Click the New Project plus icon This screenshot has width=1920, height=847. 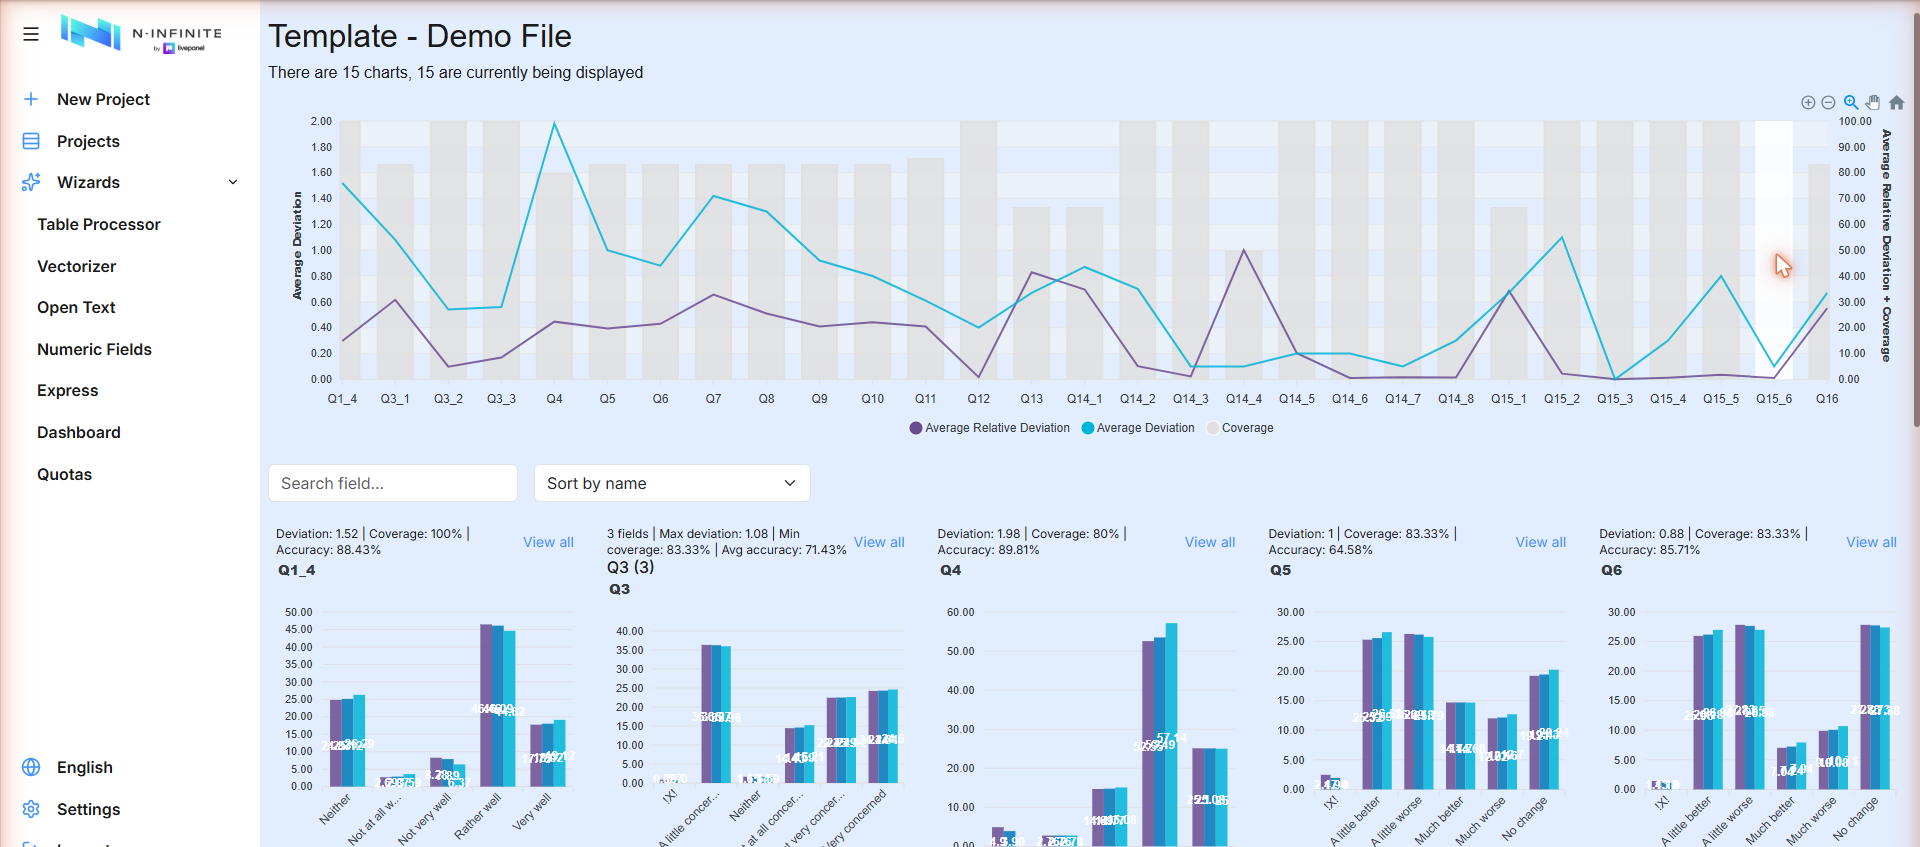tap(31, 99)
